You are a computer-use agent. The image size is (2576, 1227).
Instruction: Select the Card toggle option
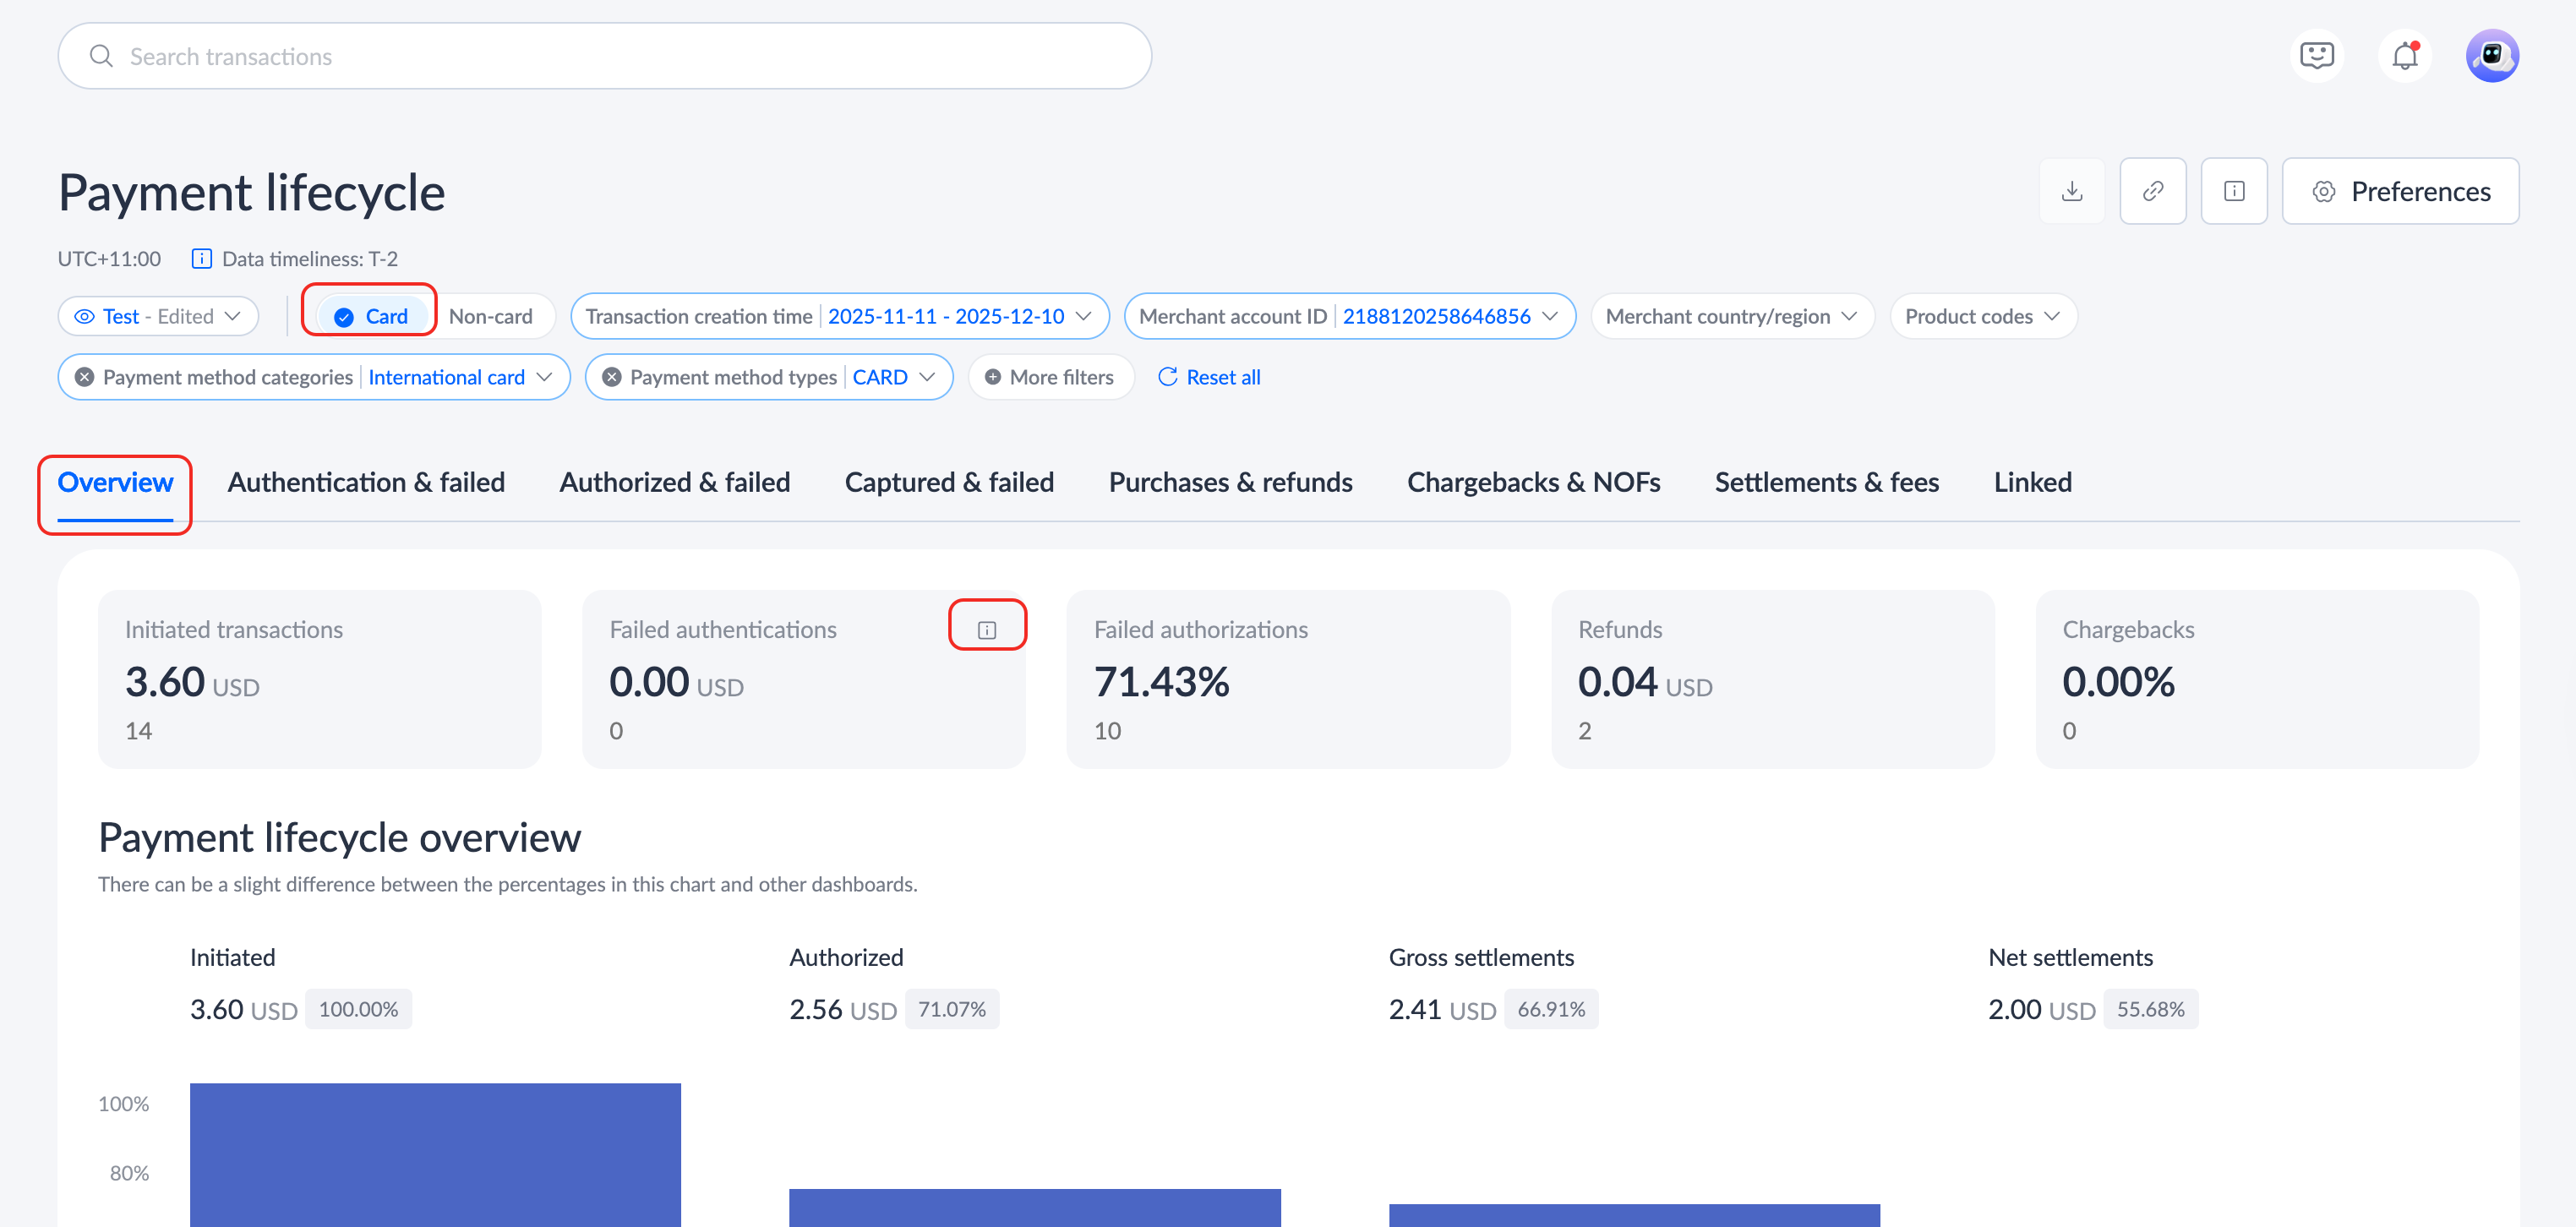[x=371, y=316]
